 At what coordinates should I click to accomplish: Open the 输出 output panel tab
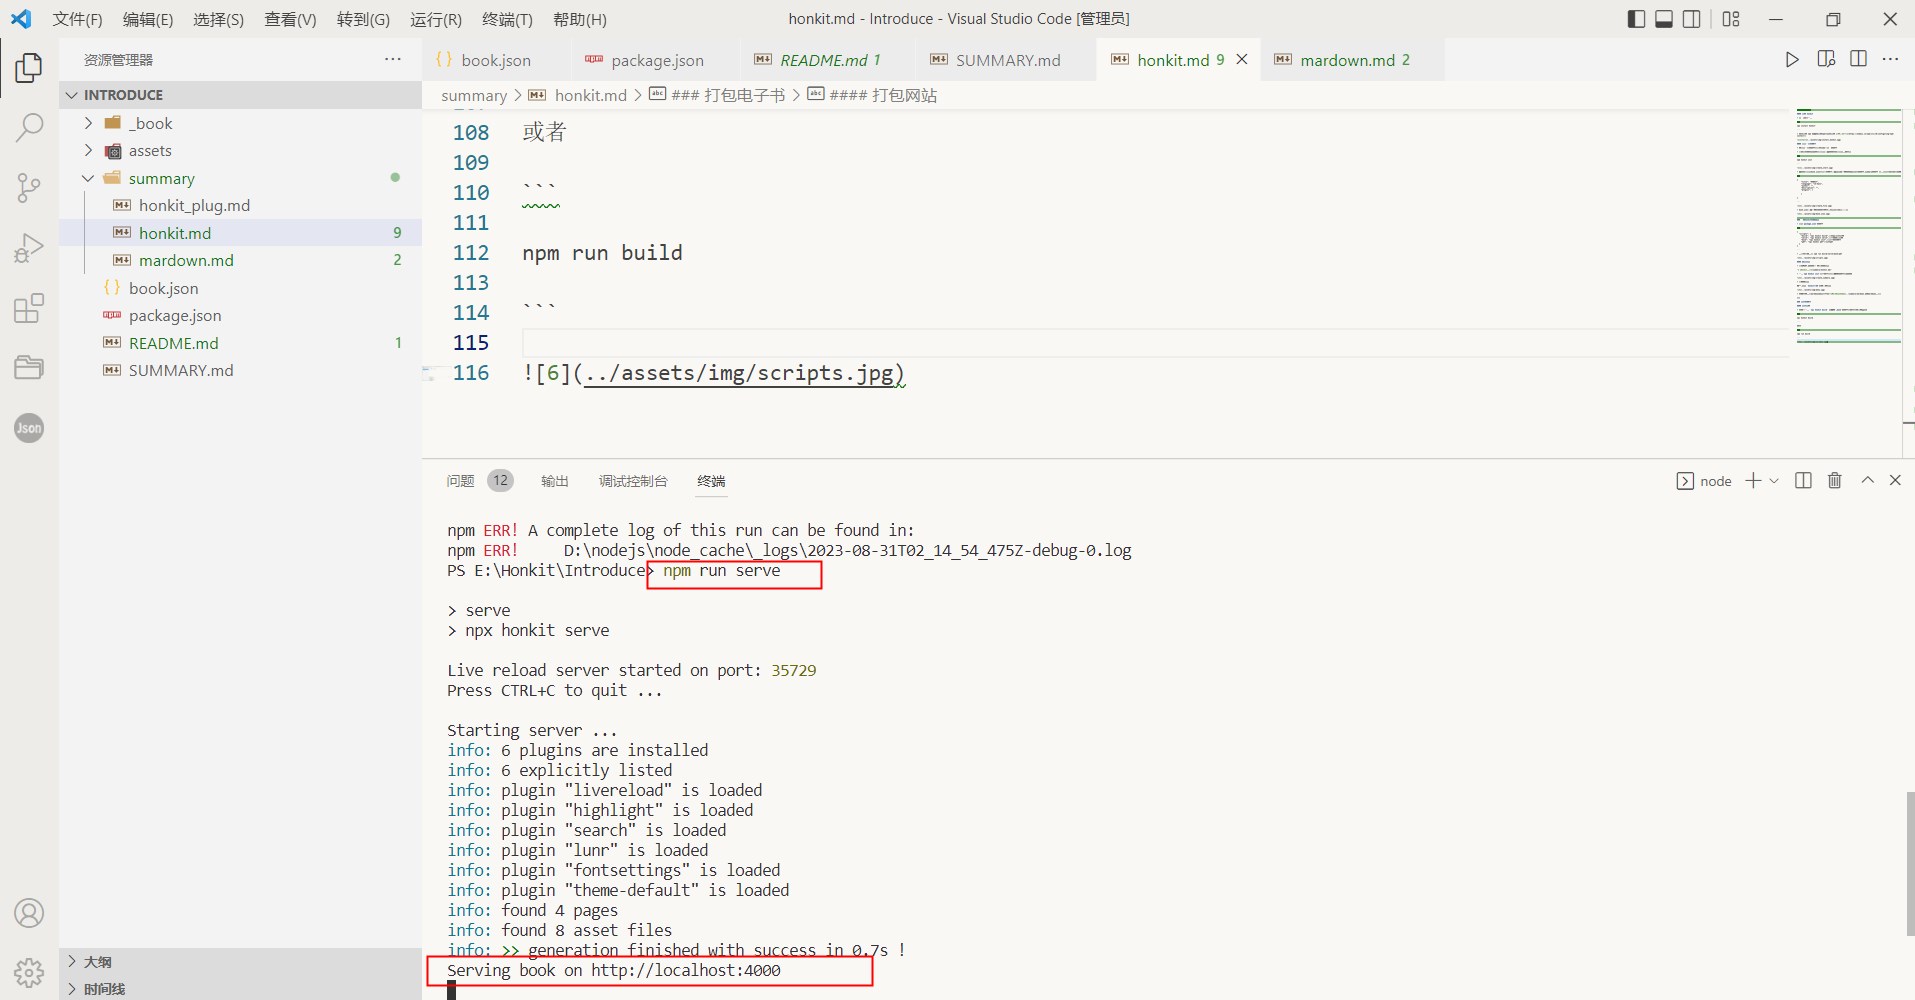(555, 481)
